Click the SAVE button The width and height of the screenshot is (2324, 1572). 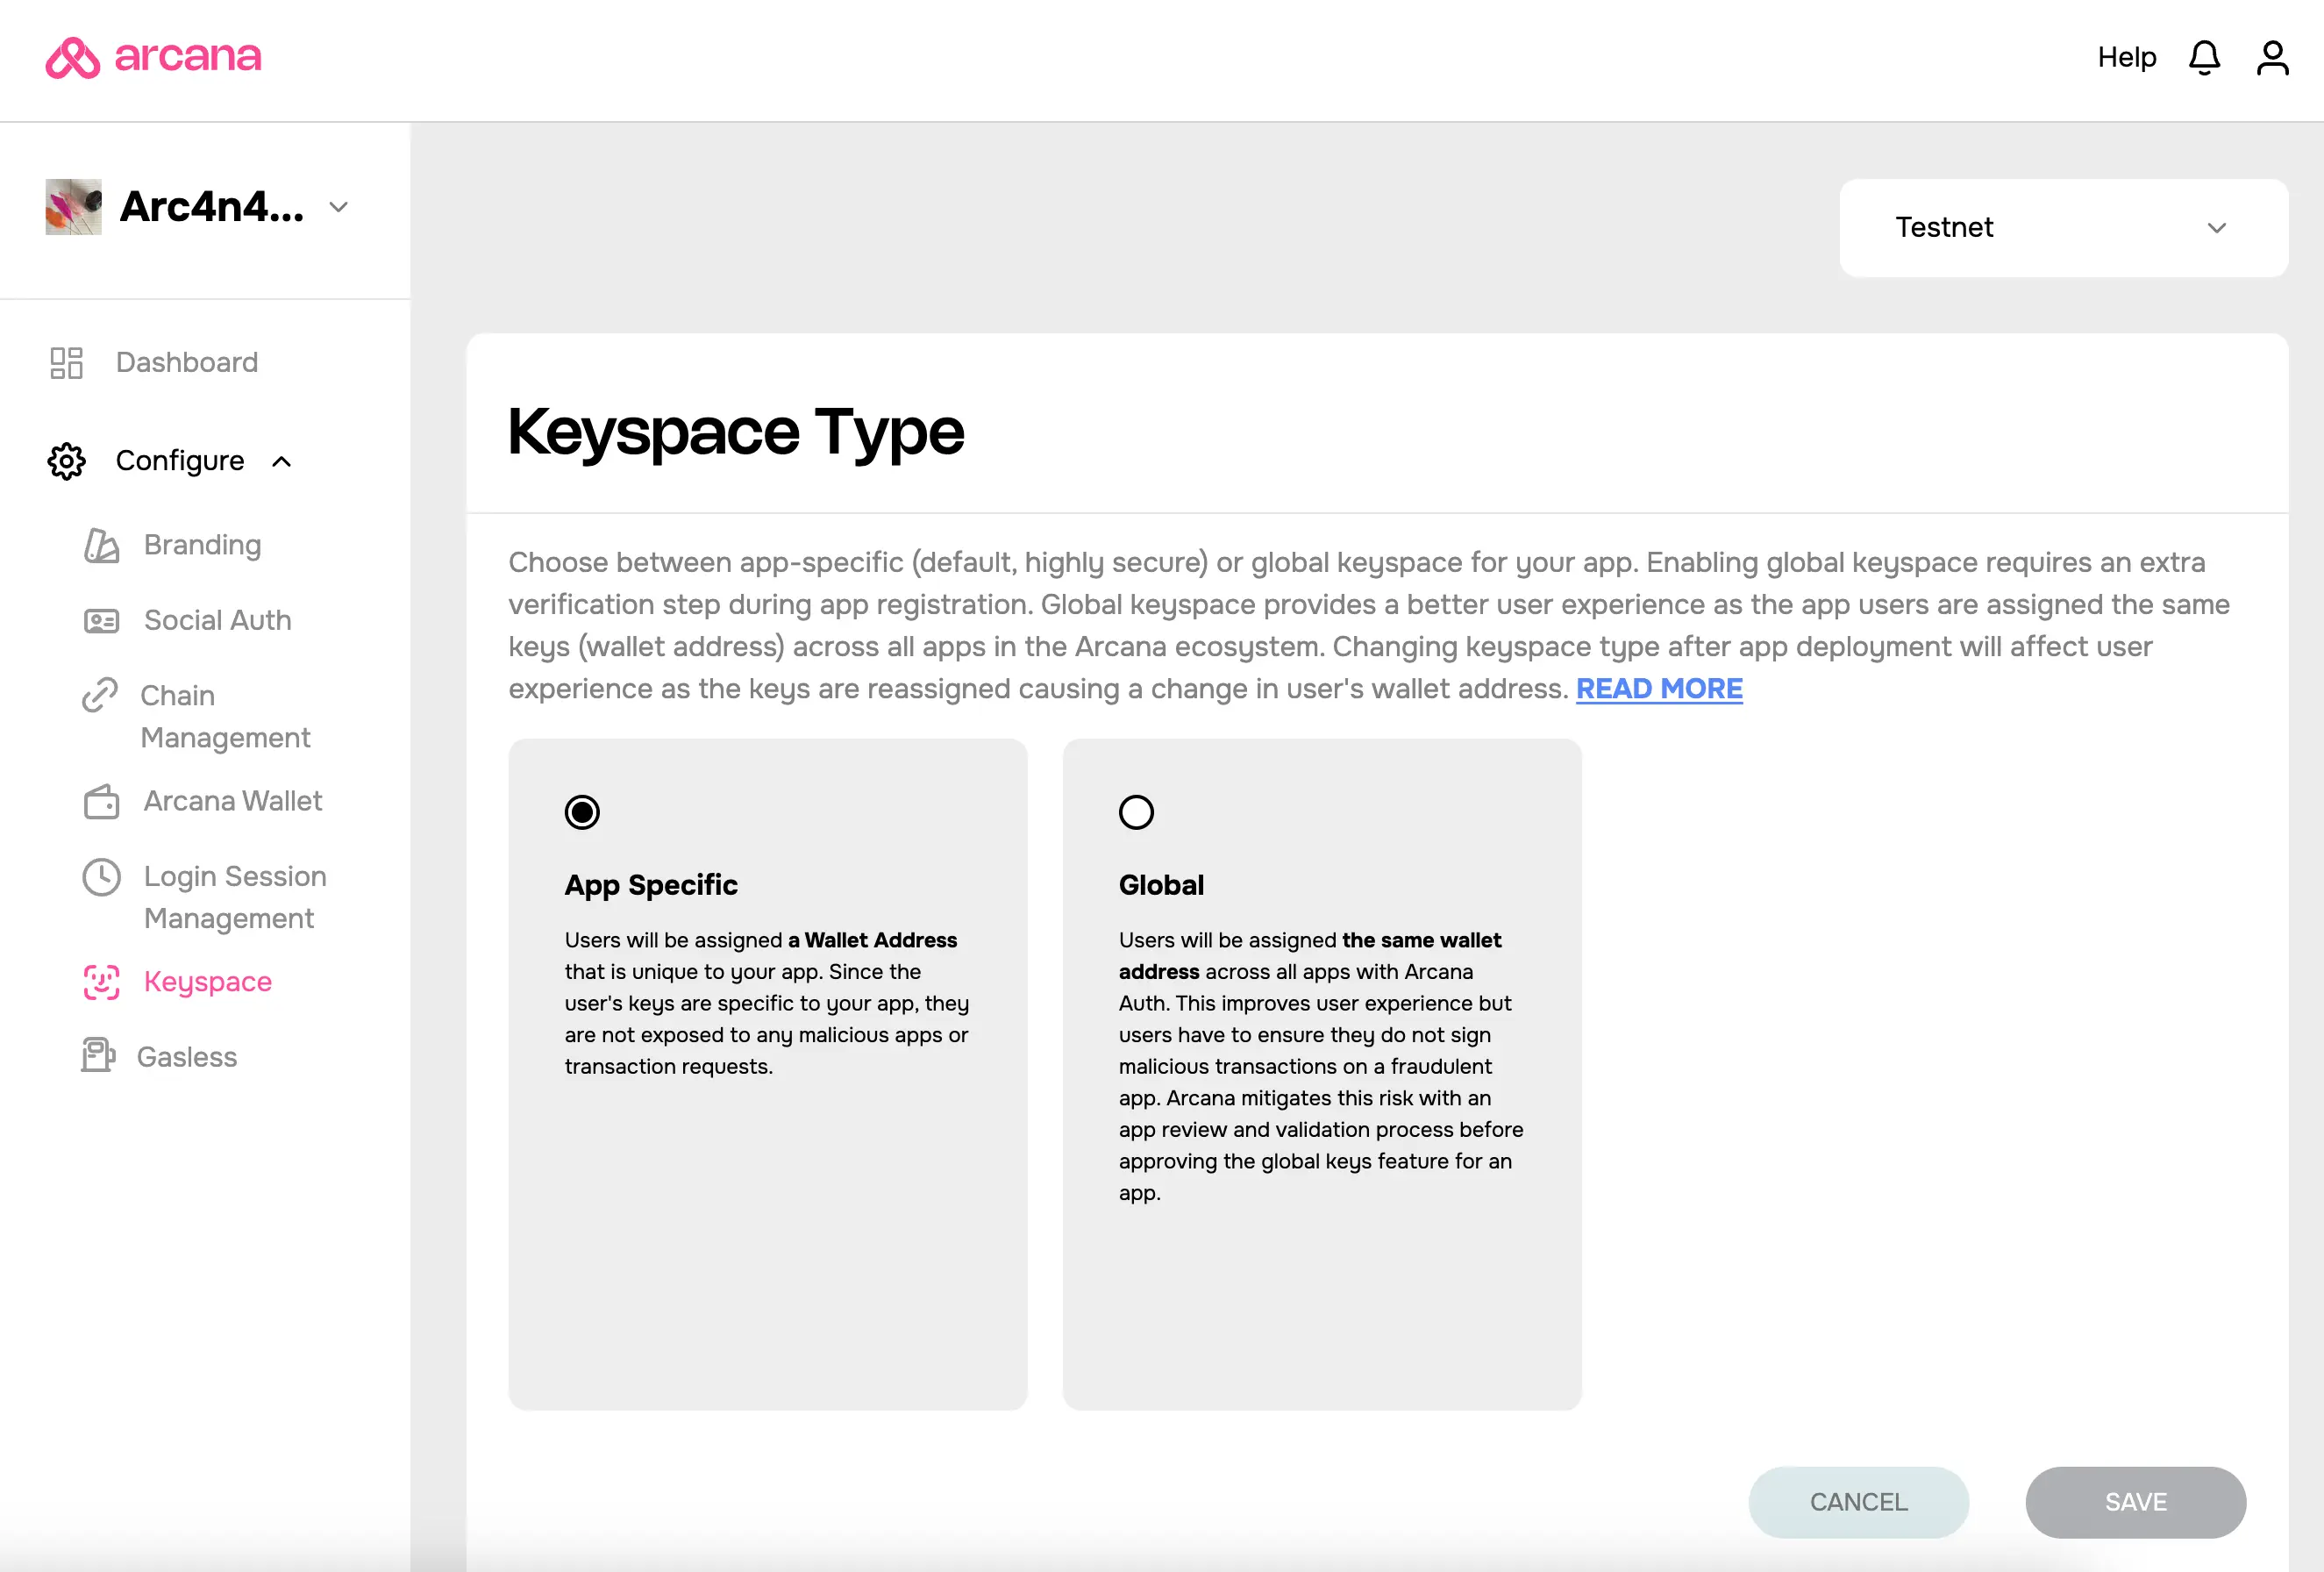pos(2135,1502)
